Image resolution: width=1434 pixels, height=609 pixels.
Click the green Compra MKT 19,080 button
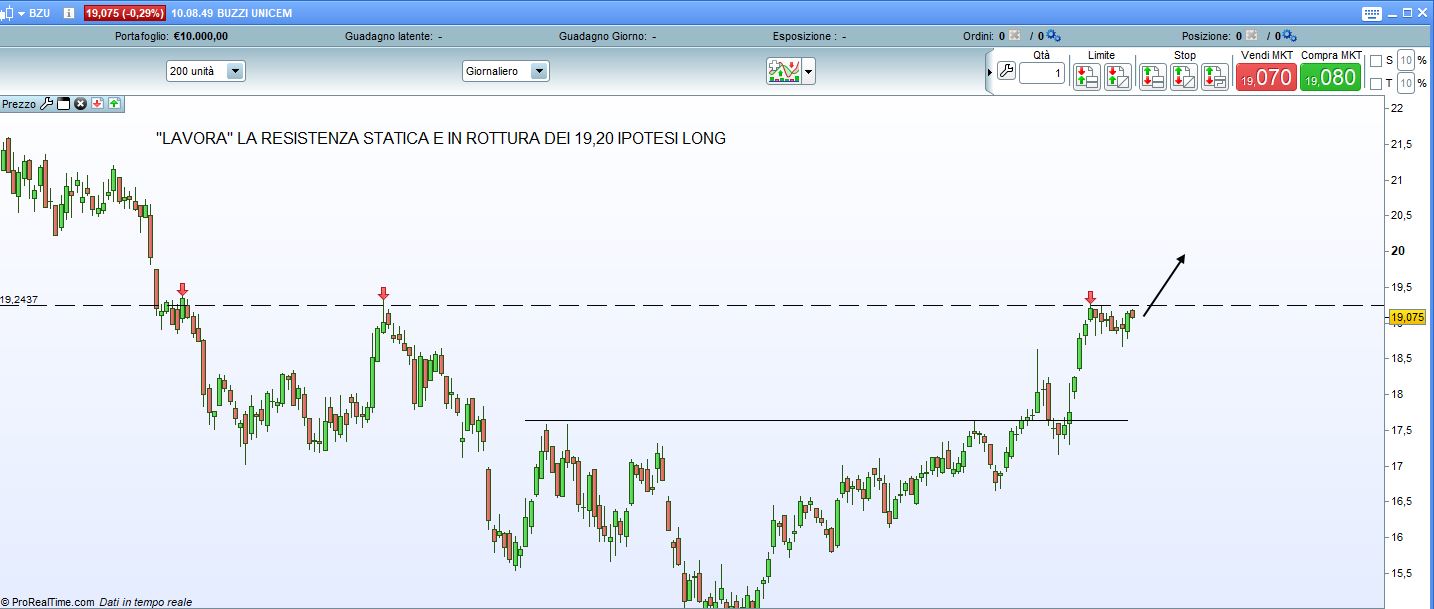coord(1331,77)
